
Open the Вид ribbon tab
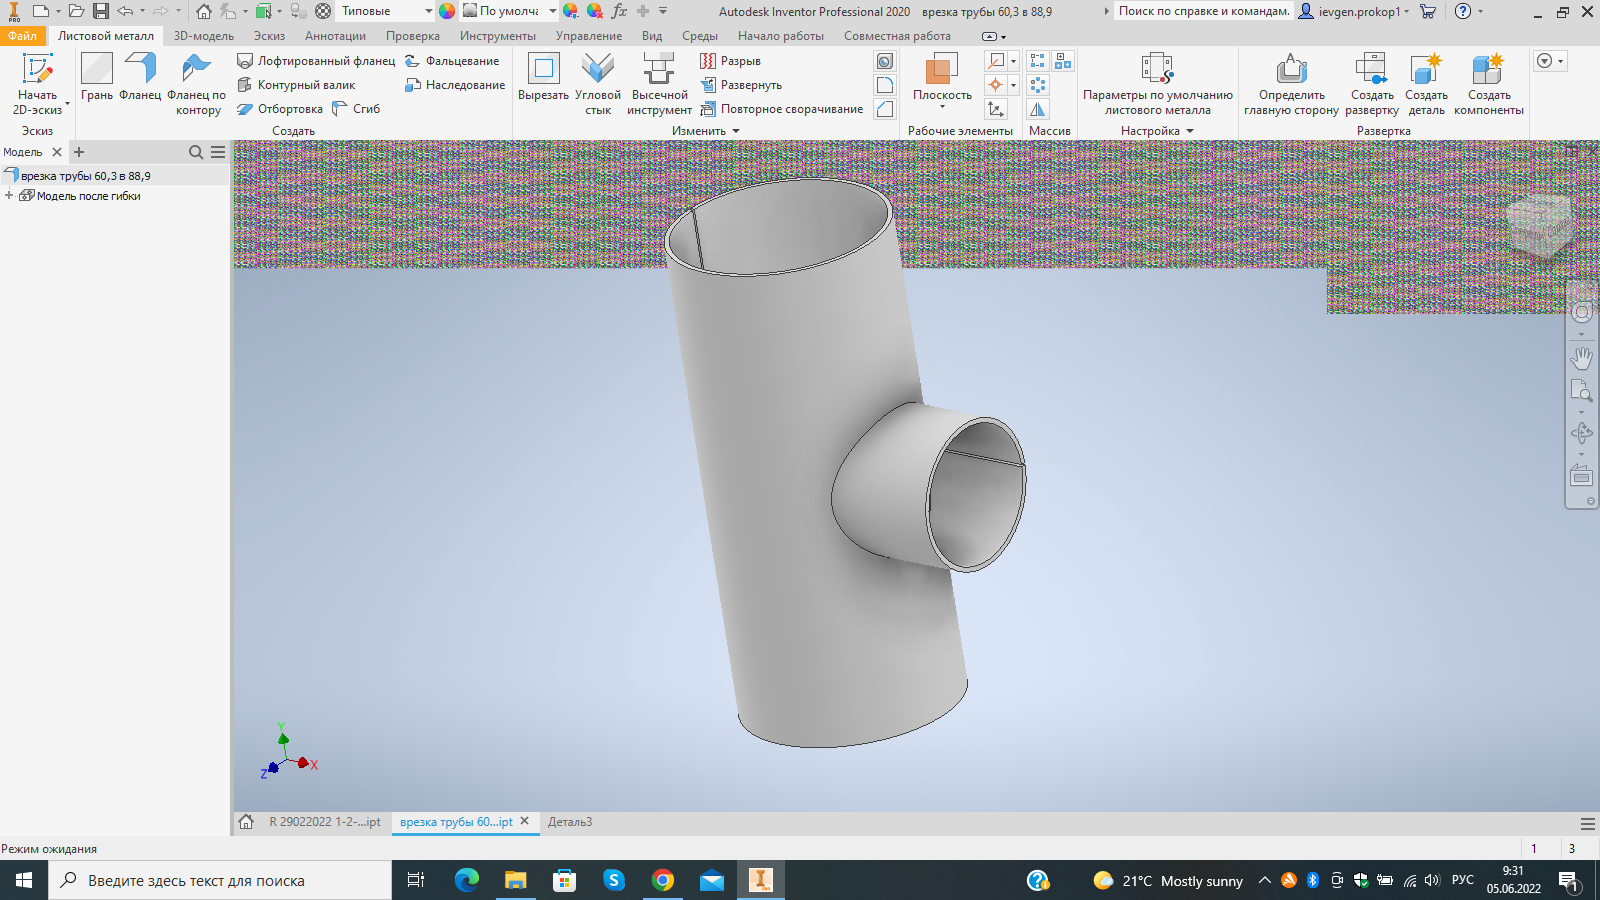(x=652, y=36)
